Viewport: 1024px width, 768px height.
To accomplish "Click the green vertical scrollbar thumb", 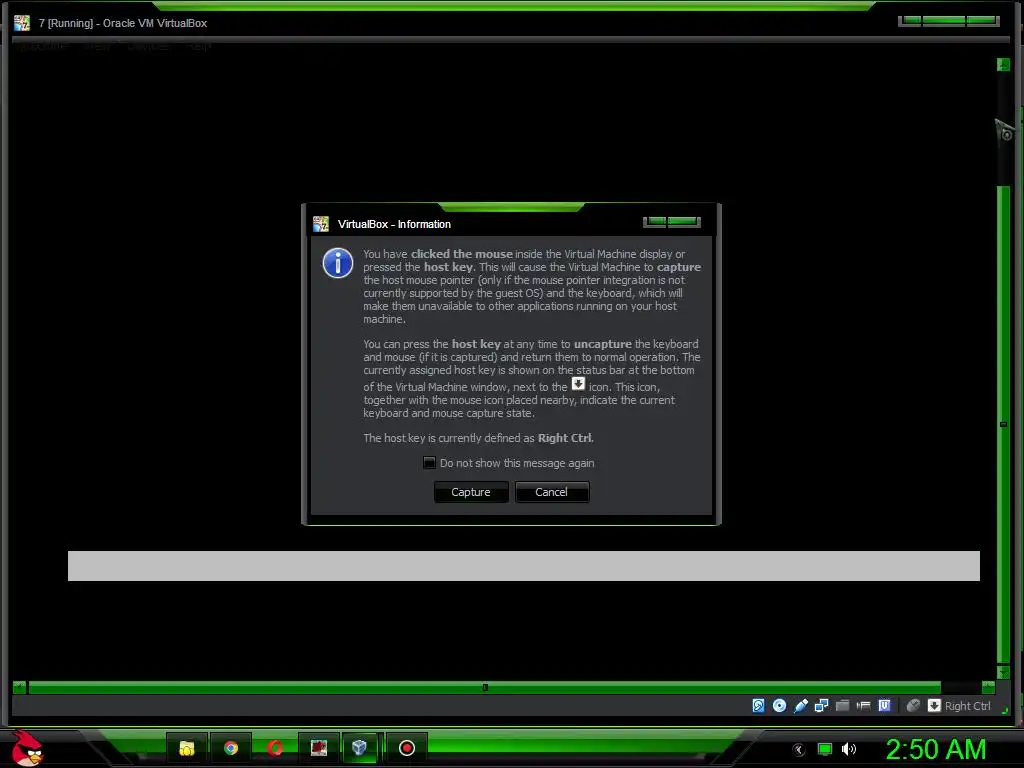I will [1004, 424].
